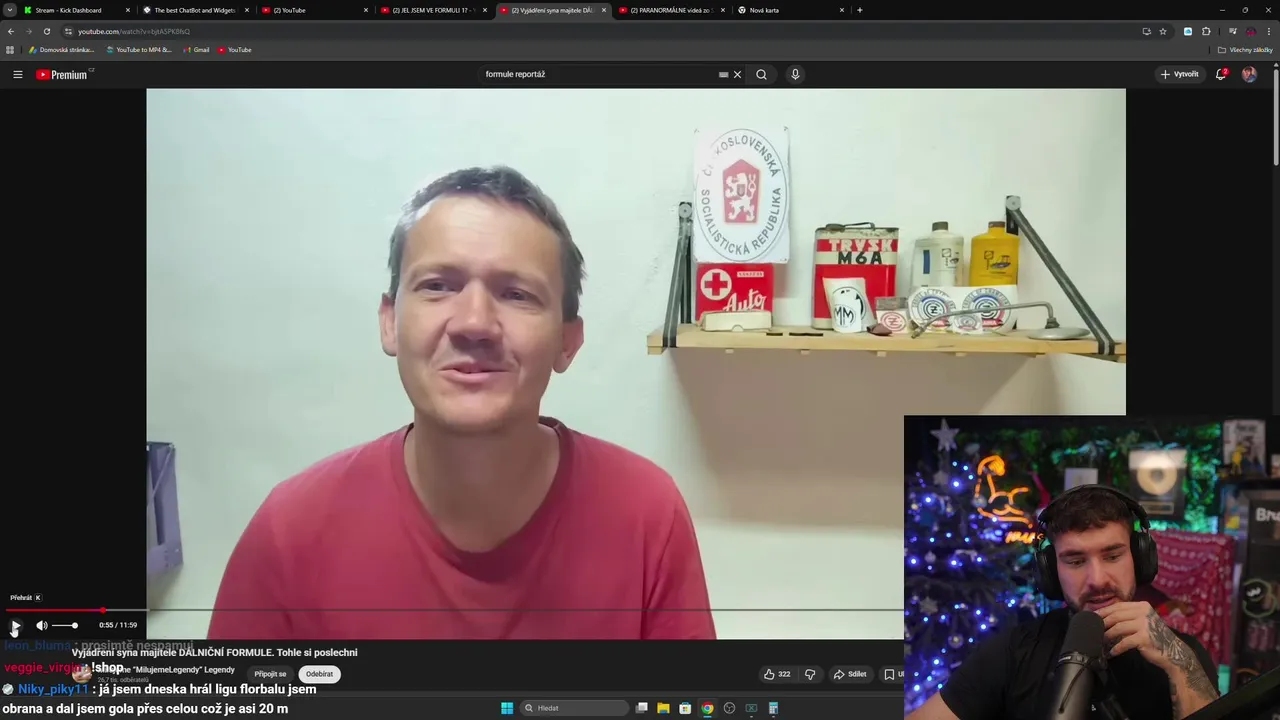The height and width of the screenshot is (720, 1280).
Task: Open YouTube account avatar menu
Action: click(x=1249, y=74)
